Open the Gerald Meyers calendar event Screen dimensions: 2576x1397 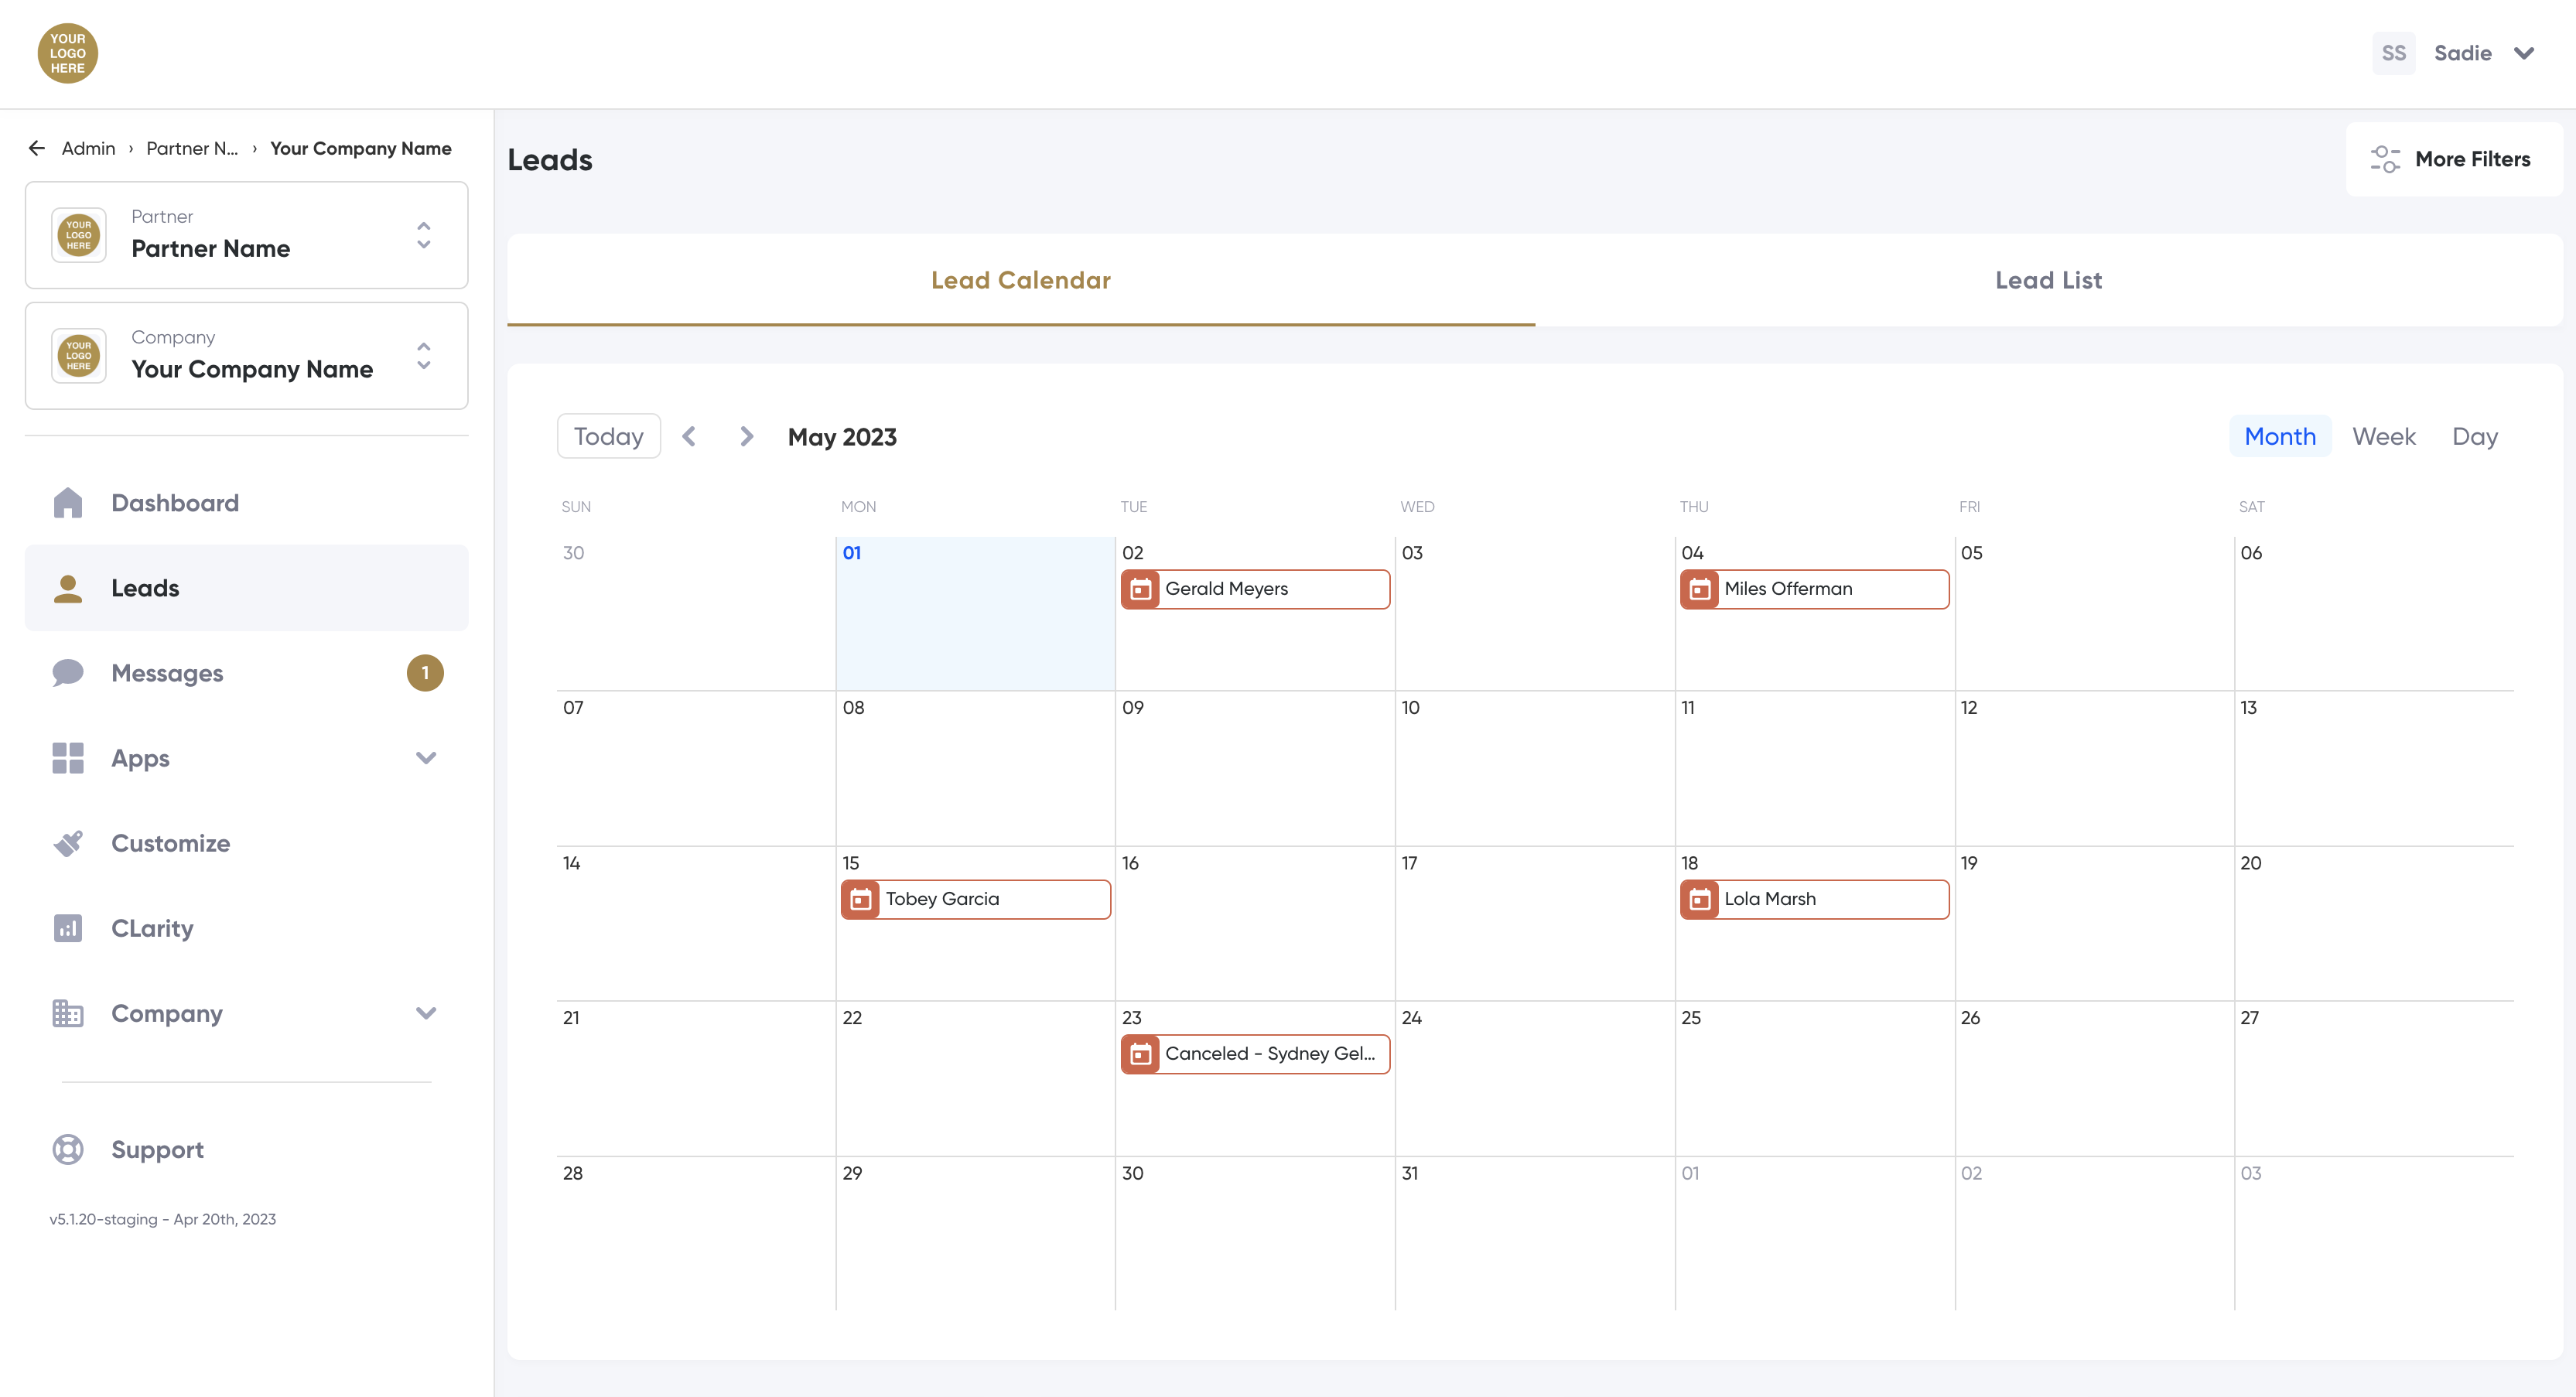(x=1254, y=589)
